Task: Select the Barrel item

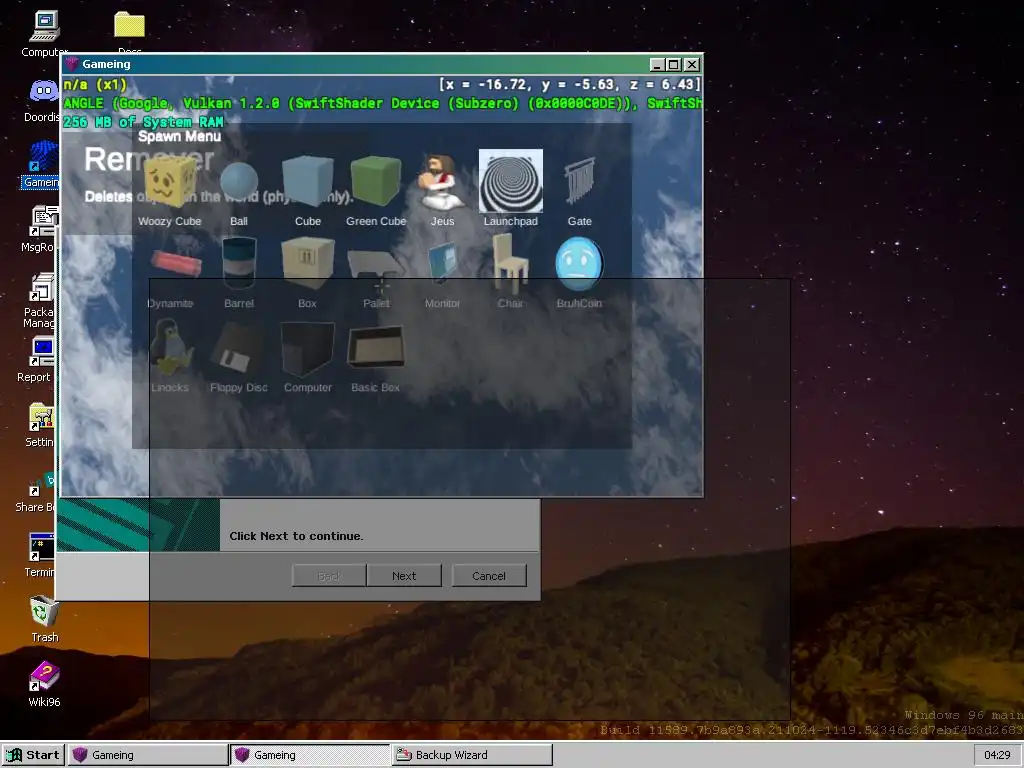Action: coord(239,273)
